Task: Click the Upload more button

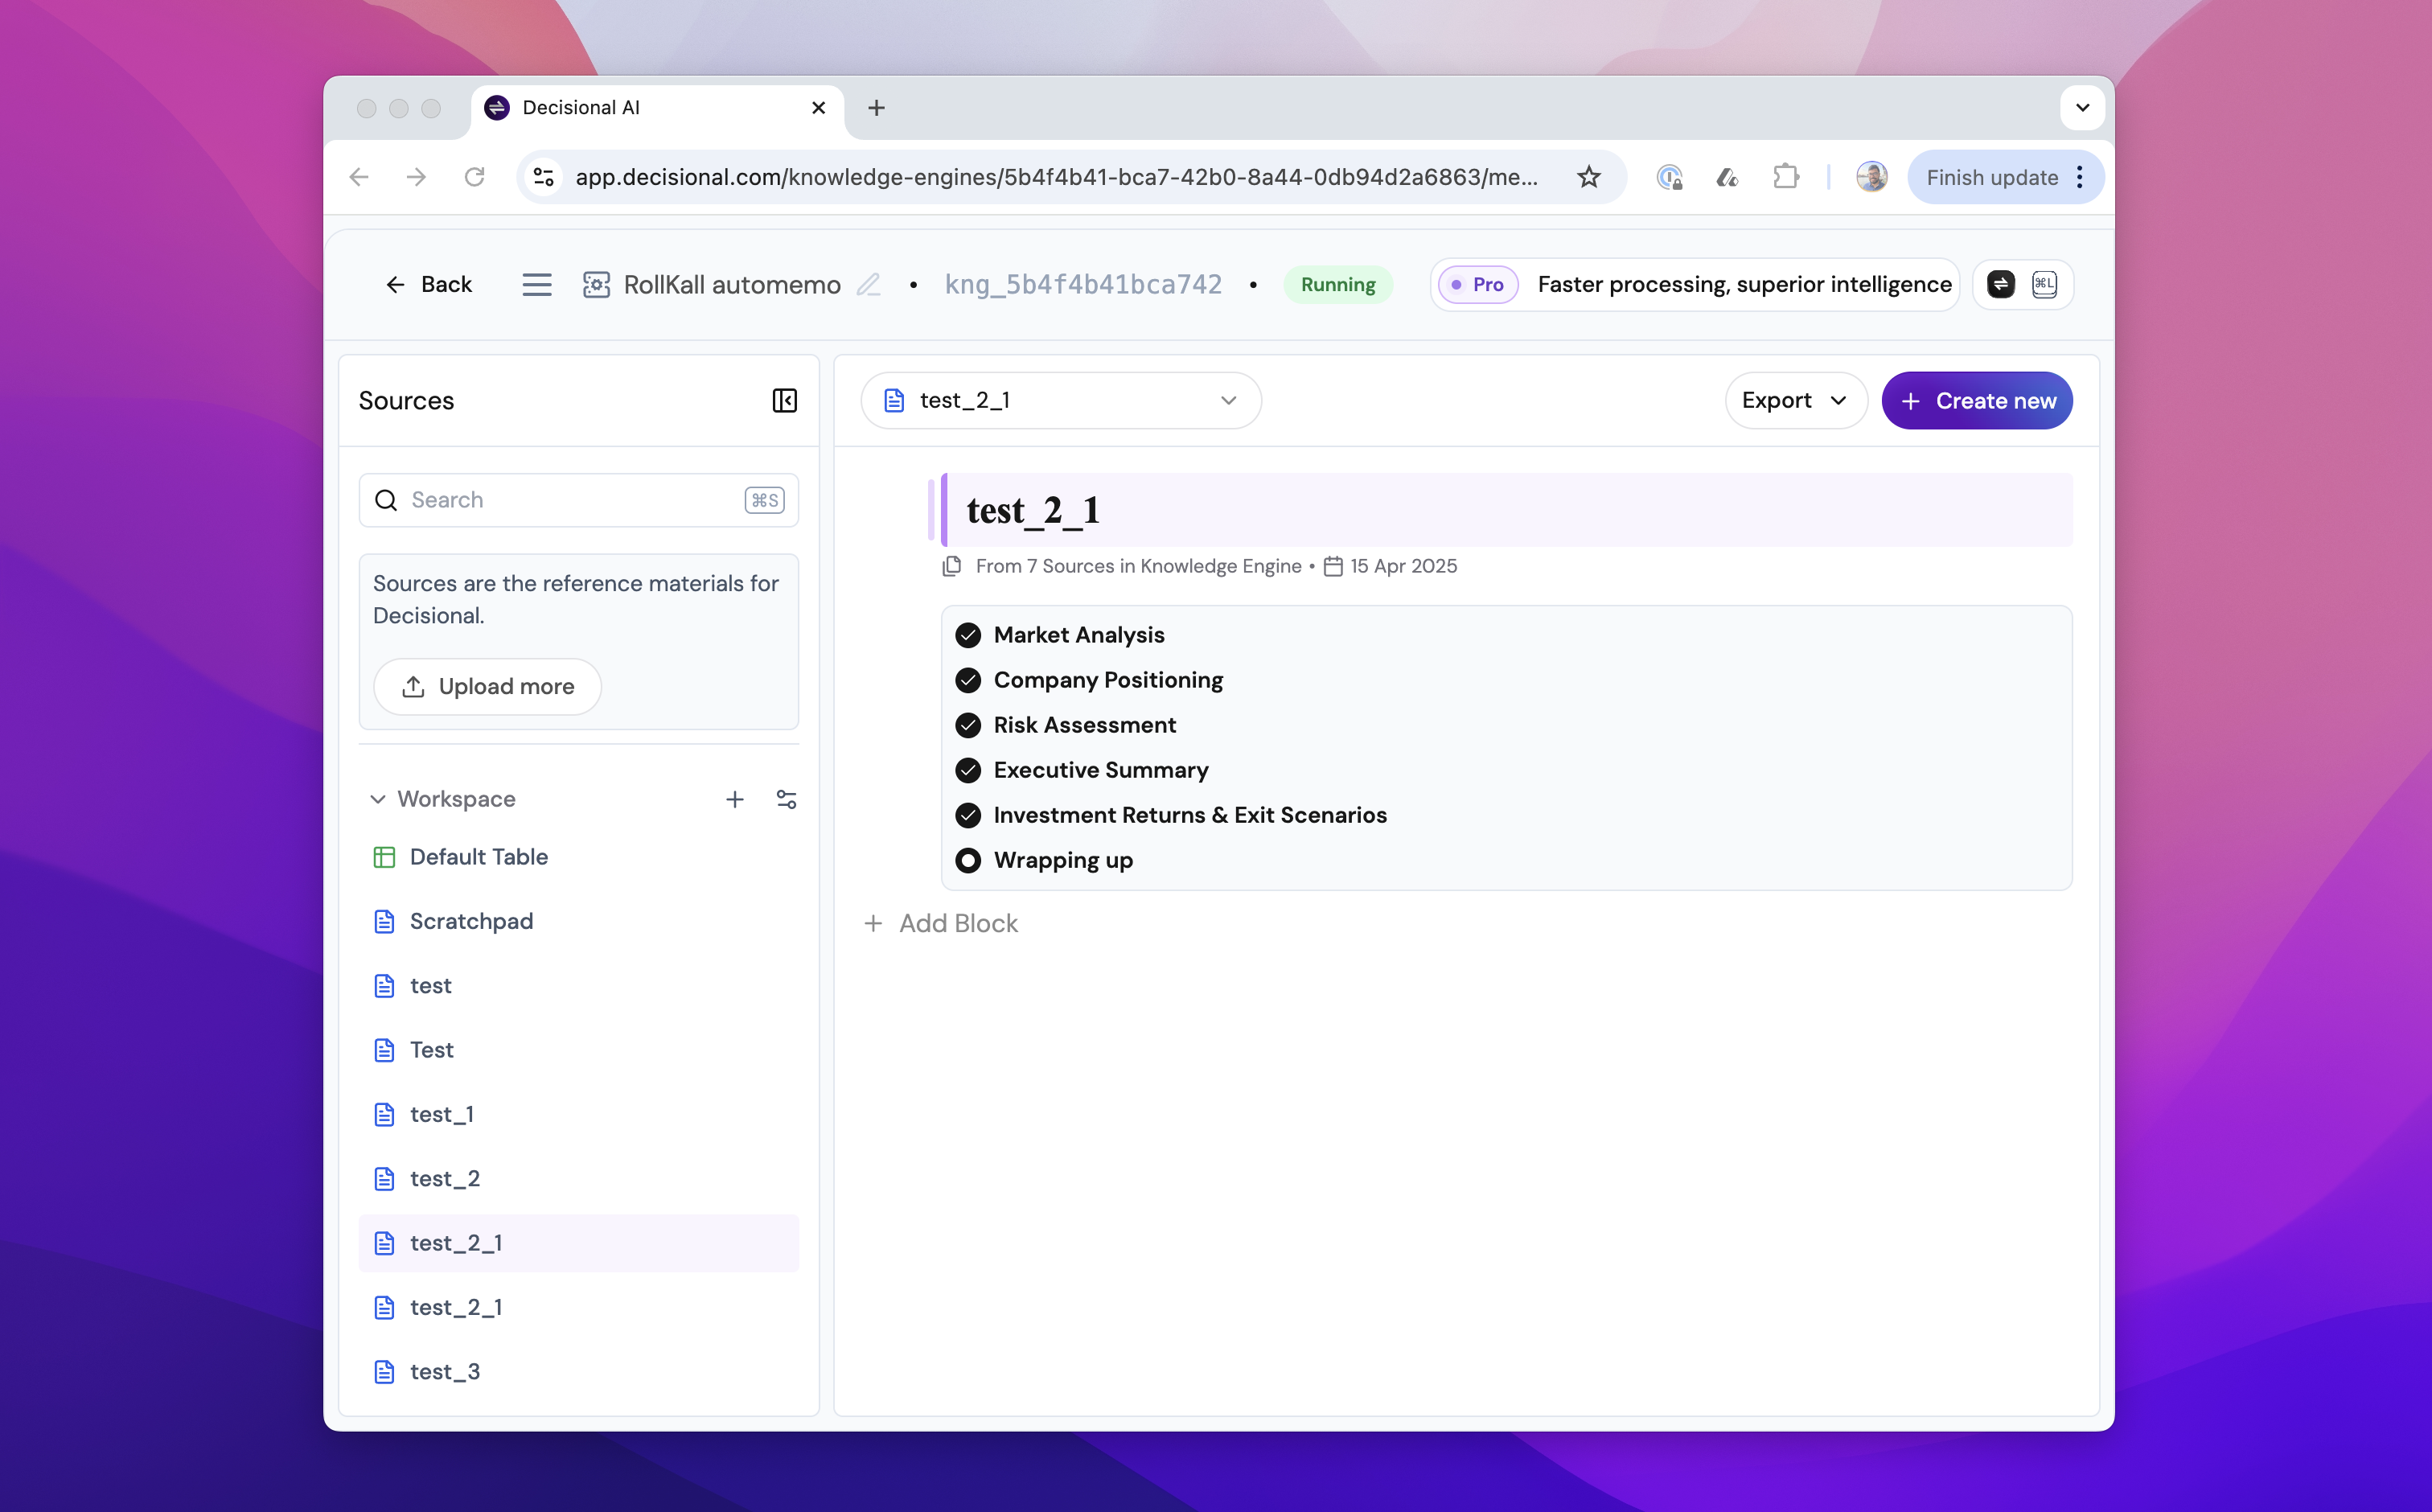Action: (x=487, y=686)
